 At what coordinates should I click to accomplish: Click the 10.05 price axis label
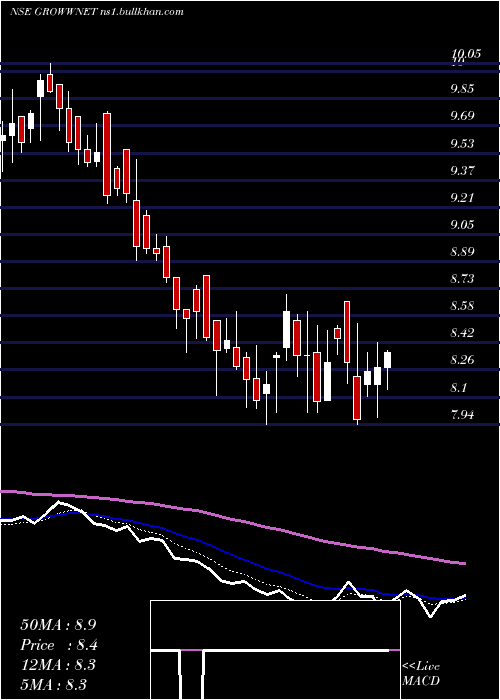pos(466,54)
